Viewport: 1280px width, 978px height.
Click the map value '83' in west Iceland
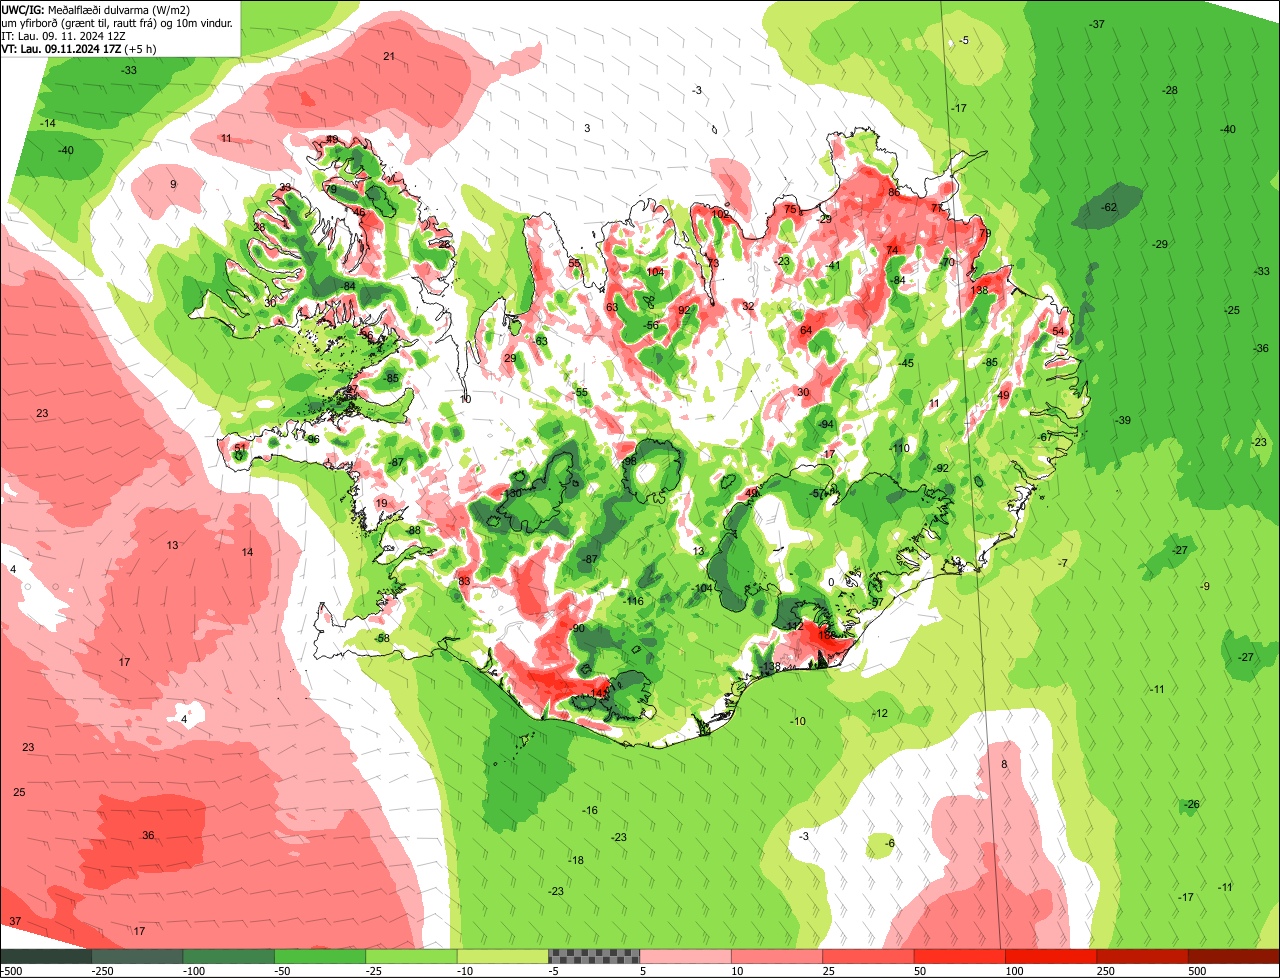click(x=464, y=581)
